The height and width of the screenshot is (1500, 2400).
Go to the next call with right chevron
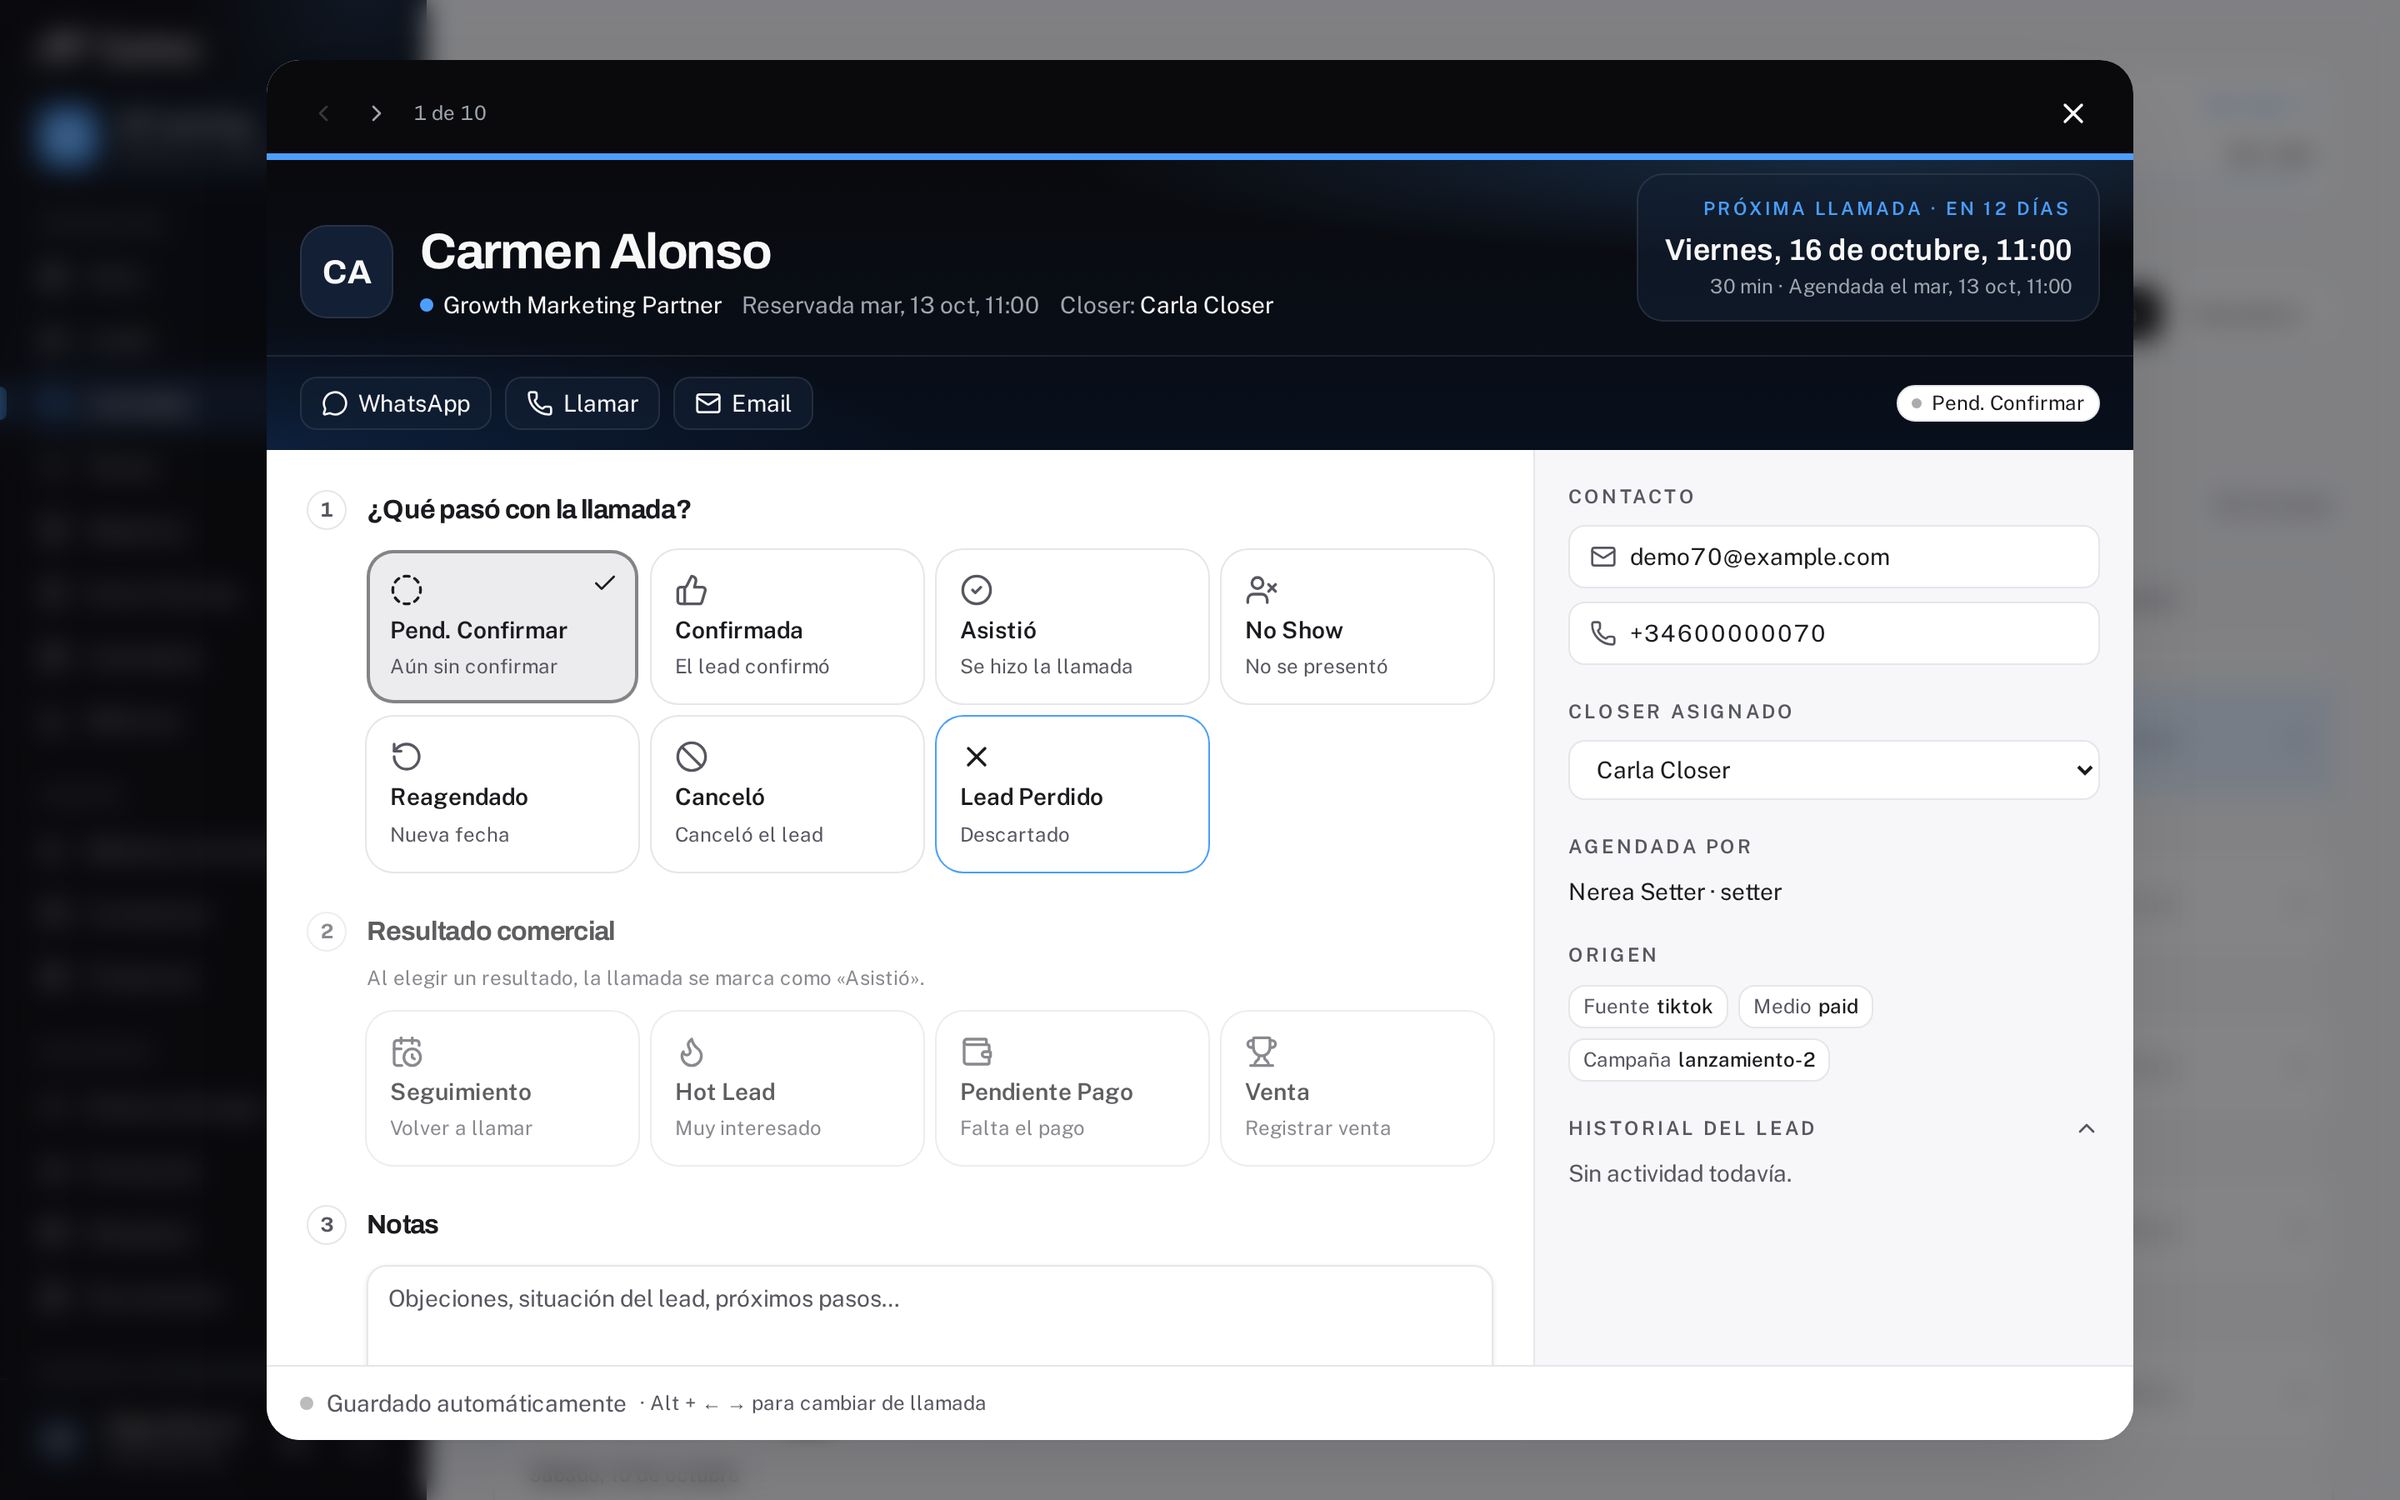[x=376, y=113]
